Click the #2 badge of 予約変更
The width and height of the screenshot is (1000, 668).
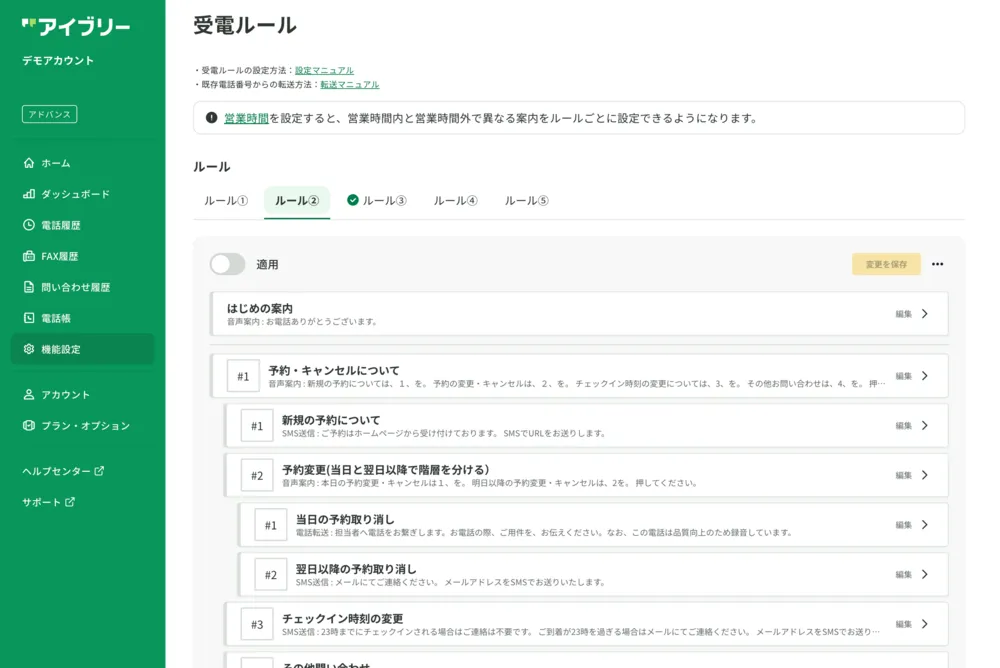click(257, 475)
